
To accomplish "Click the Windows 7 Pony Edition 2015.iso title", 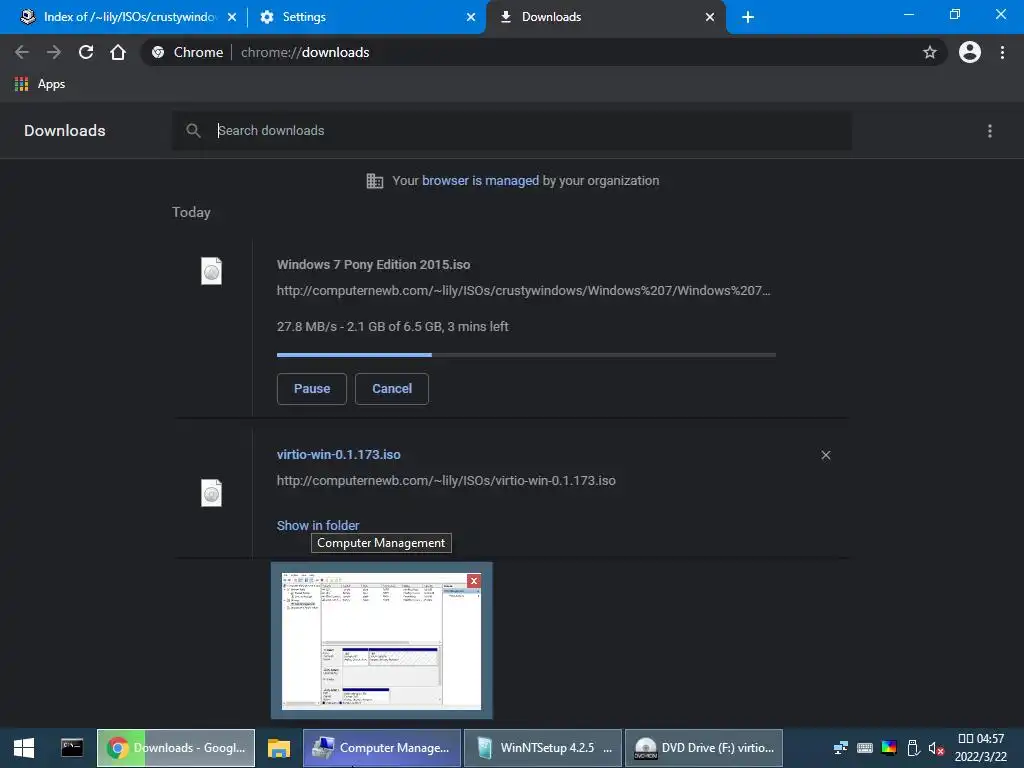I will click(373, 264).
